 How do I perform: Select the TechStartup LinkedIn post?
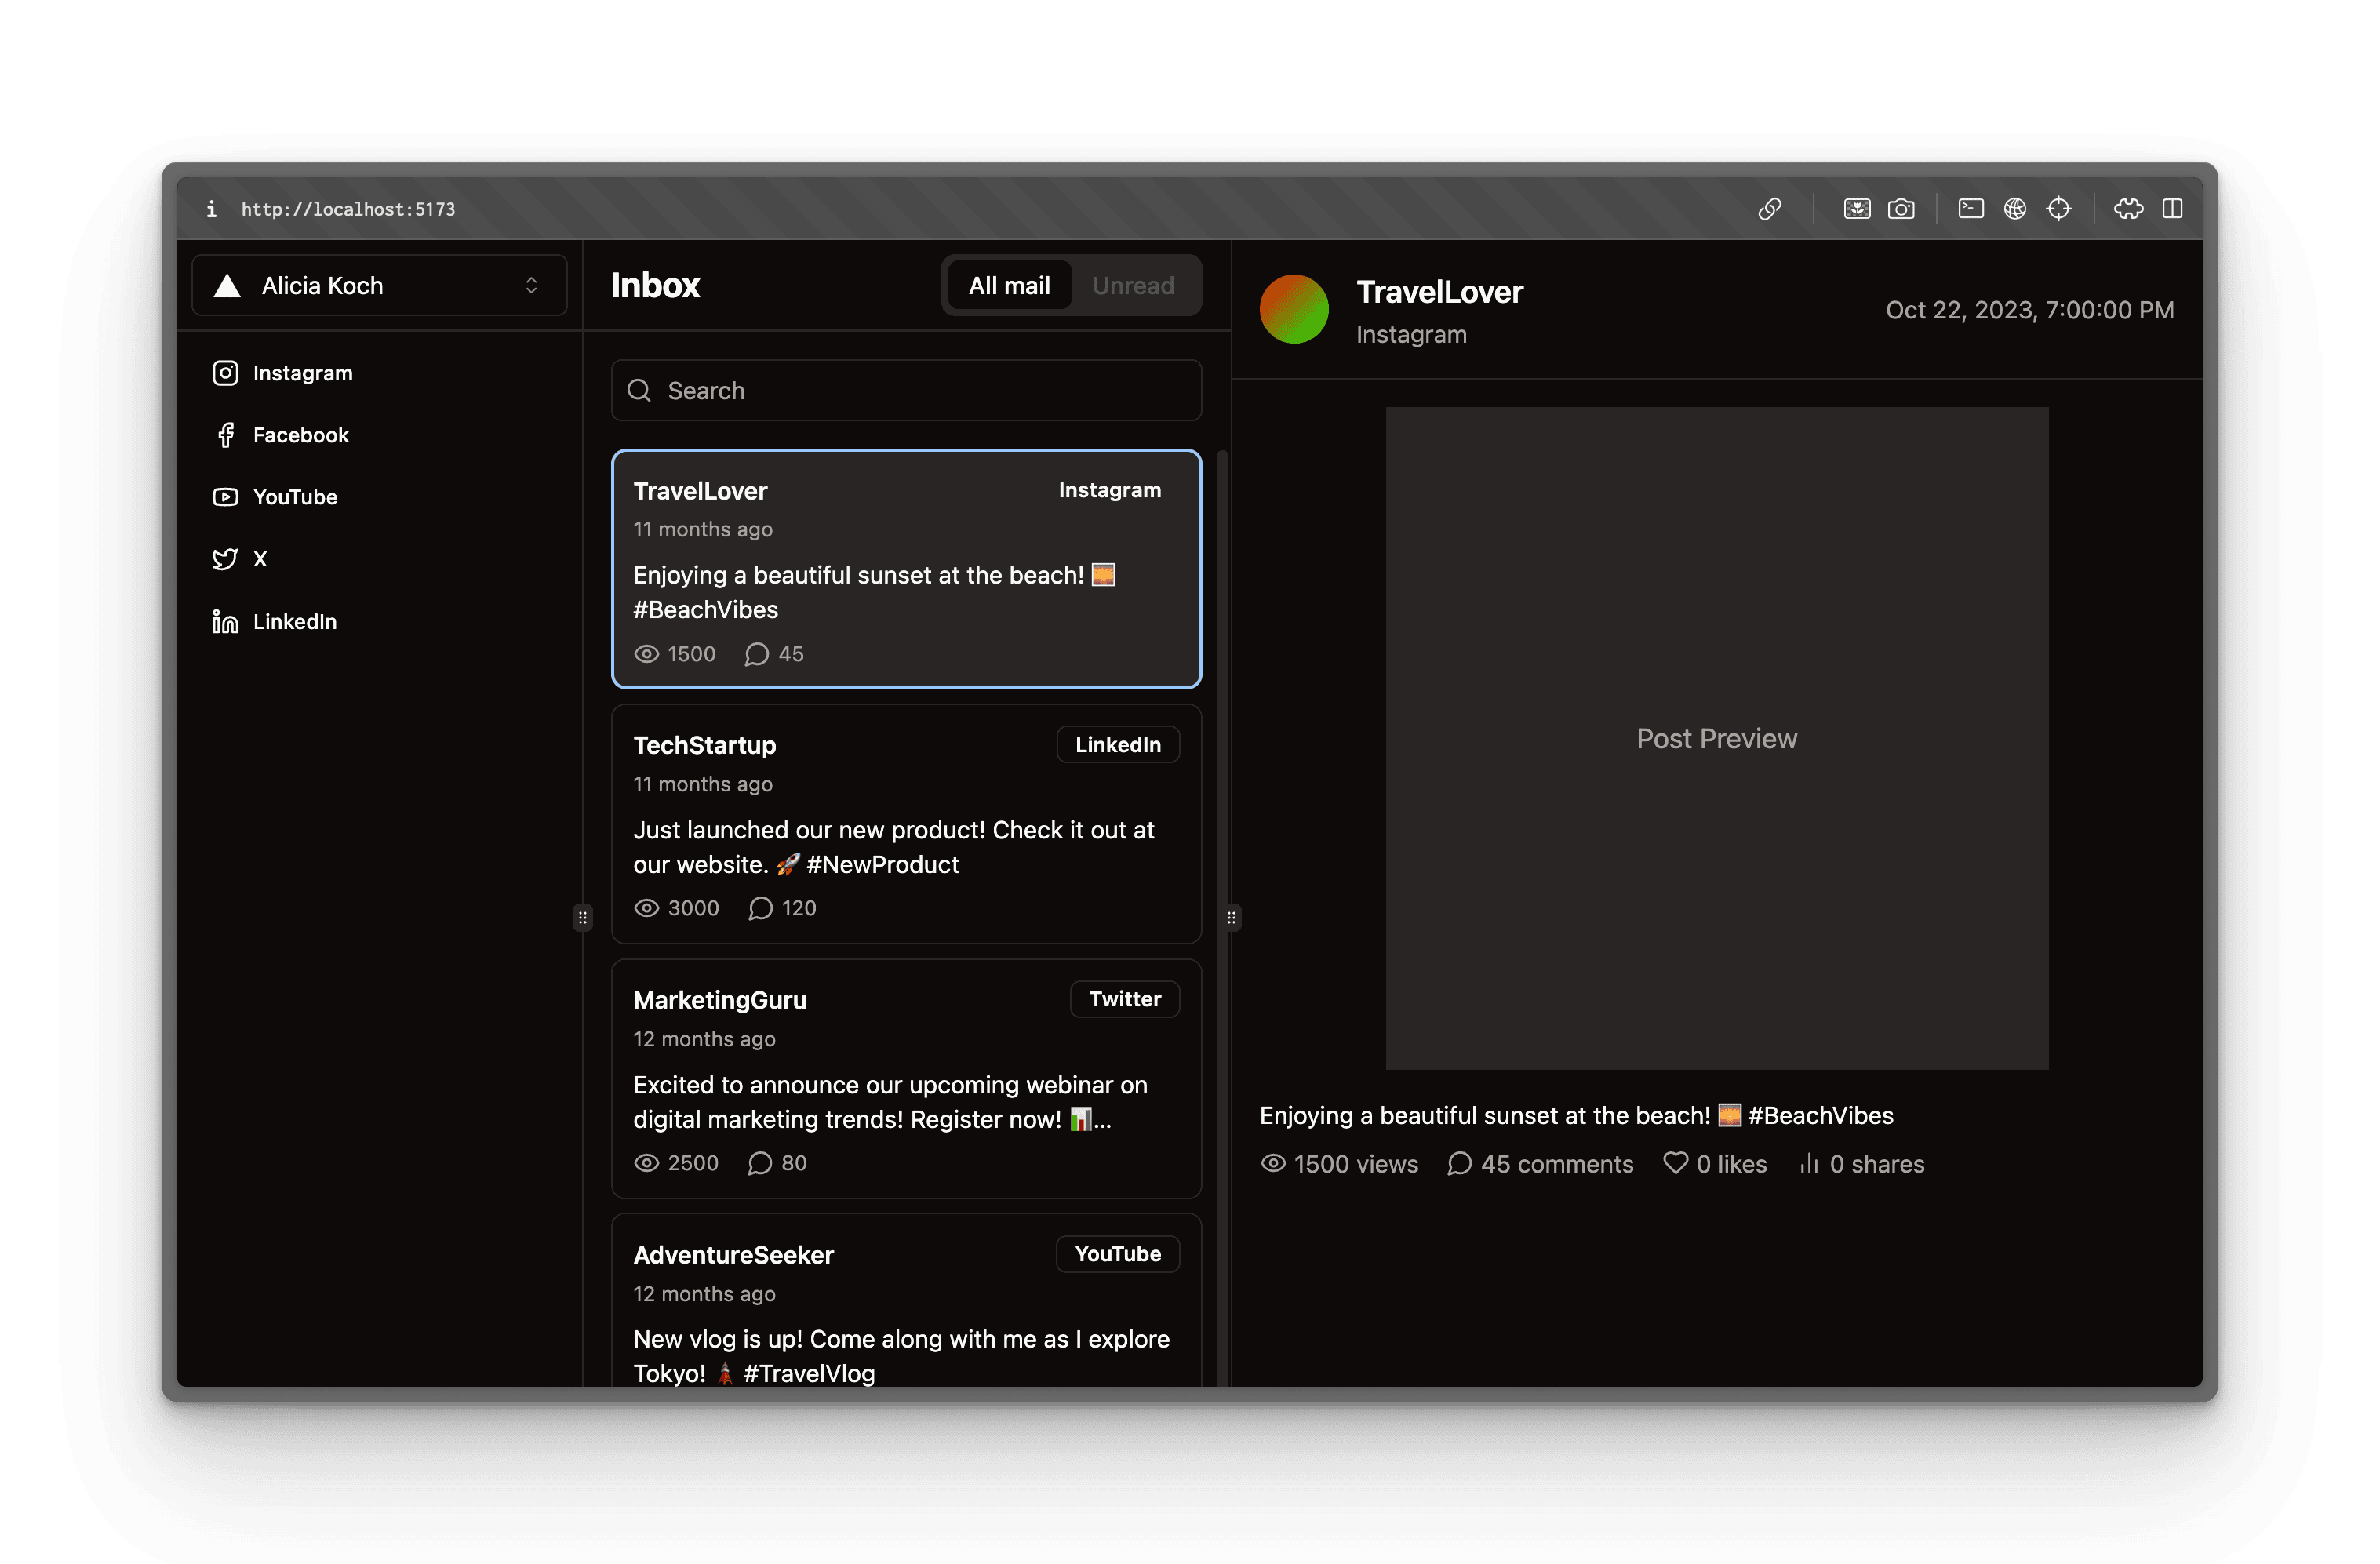point(905,823)
